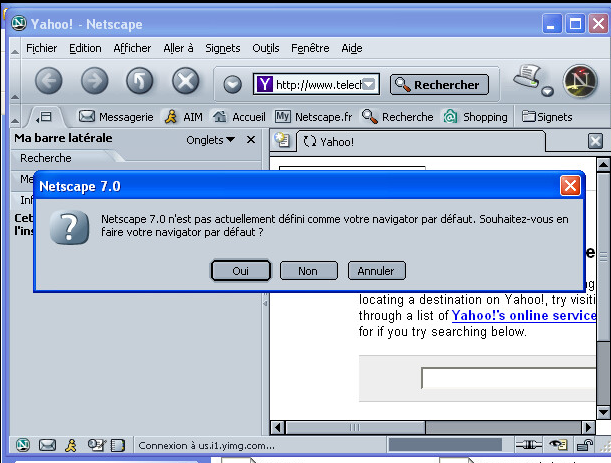The width and height of the screenshot is (611, 463).
Task: Open Mail from status bar envelope icon
Action: [47, 445]
